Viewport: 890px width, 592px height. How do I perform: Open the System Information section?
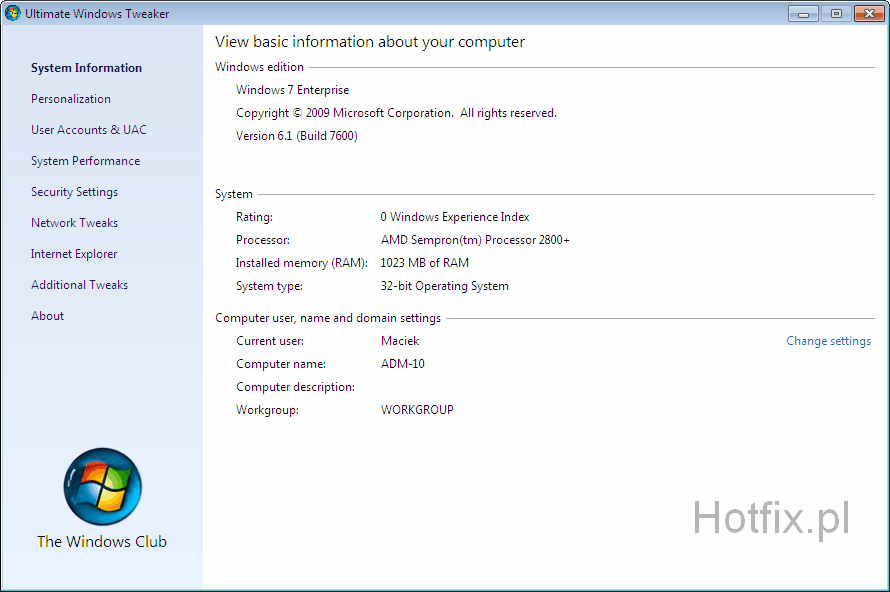coord(86,68)
